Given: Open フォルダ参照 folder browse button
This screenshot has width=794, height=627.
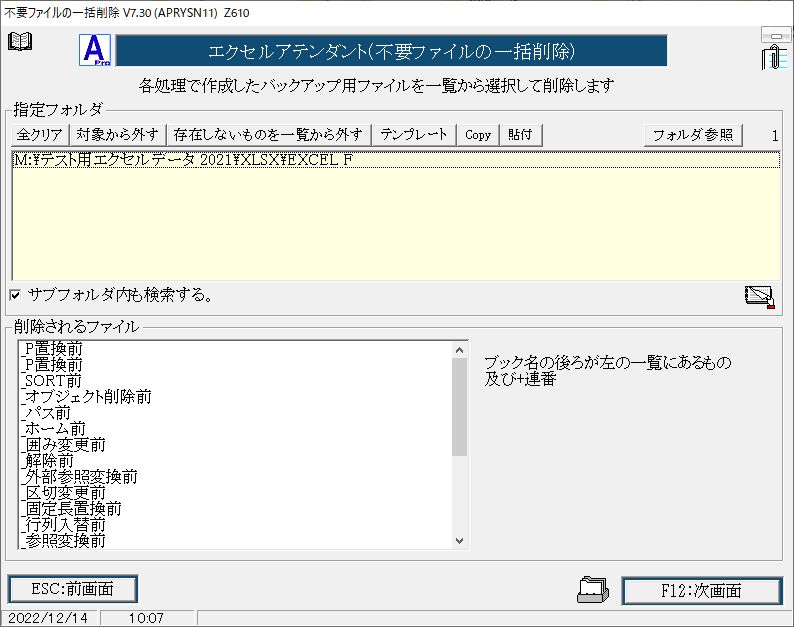Looking at the screenshot, I should 693,134.
